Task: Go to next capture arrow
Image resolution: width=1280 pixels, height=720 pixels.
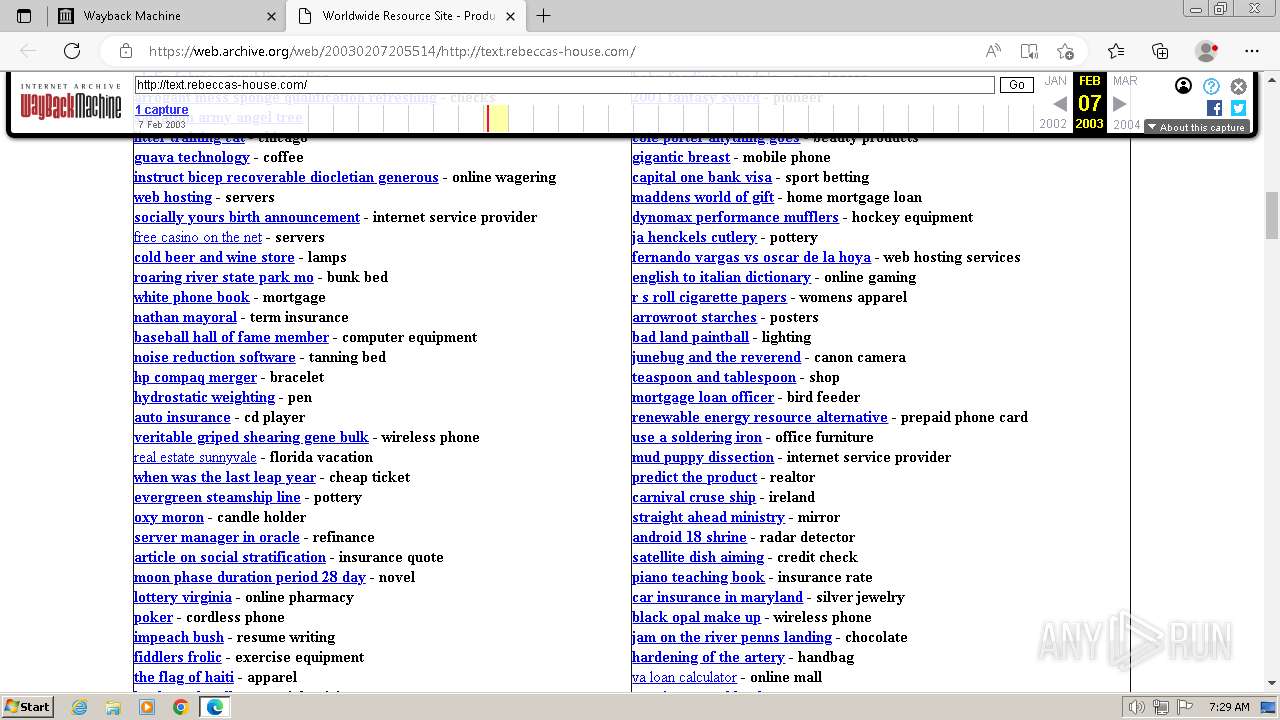Action: click(x=1120, y=103)
